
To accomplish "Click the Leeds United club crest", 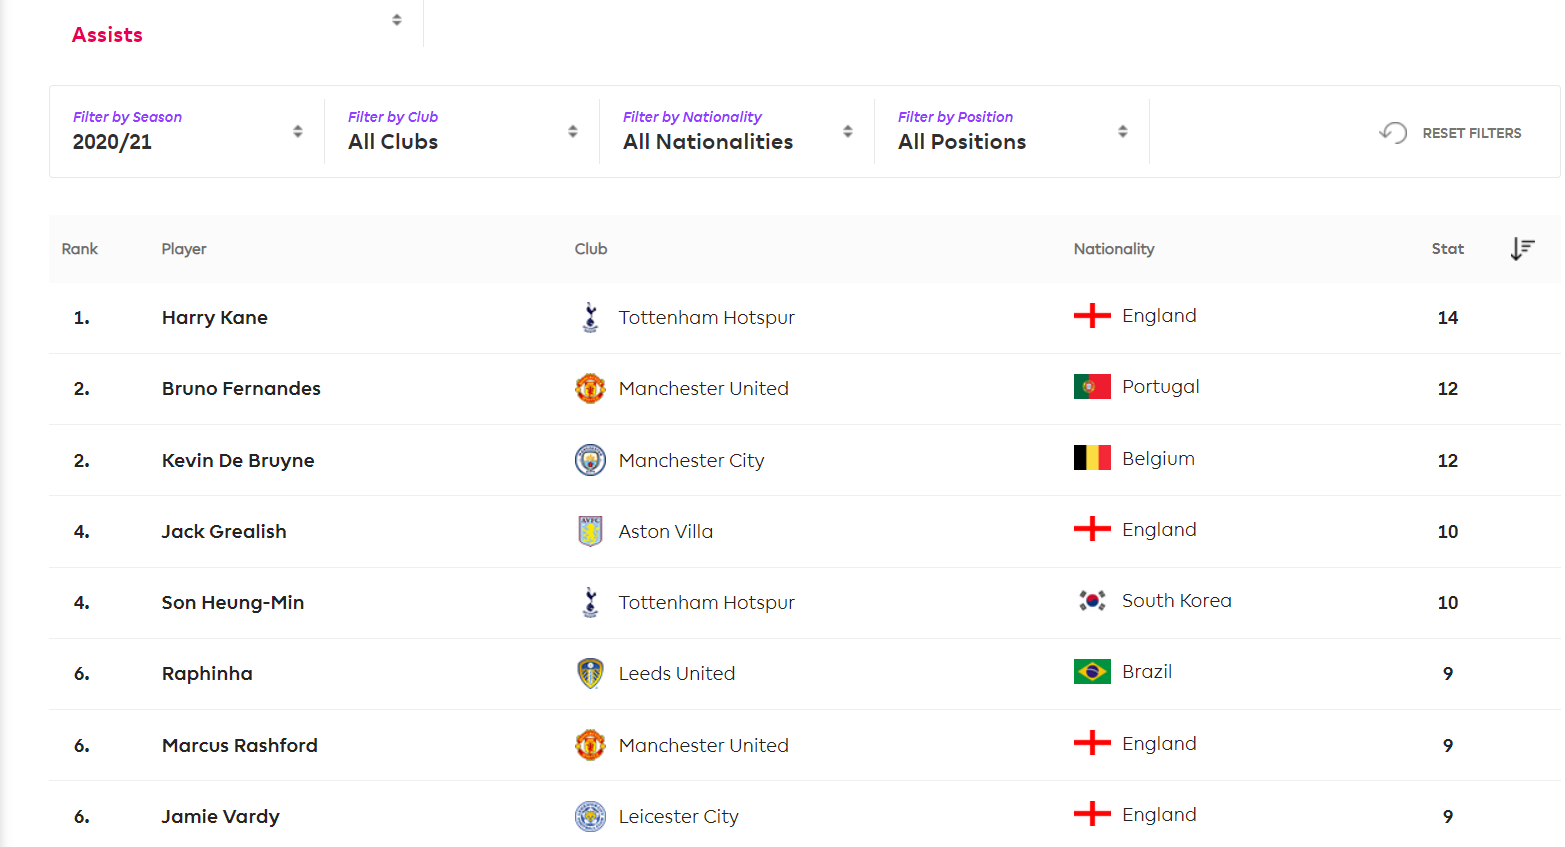I will click(x=590, y=673).
